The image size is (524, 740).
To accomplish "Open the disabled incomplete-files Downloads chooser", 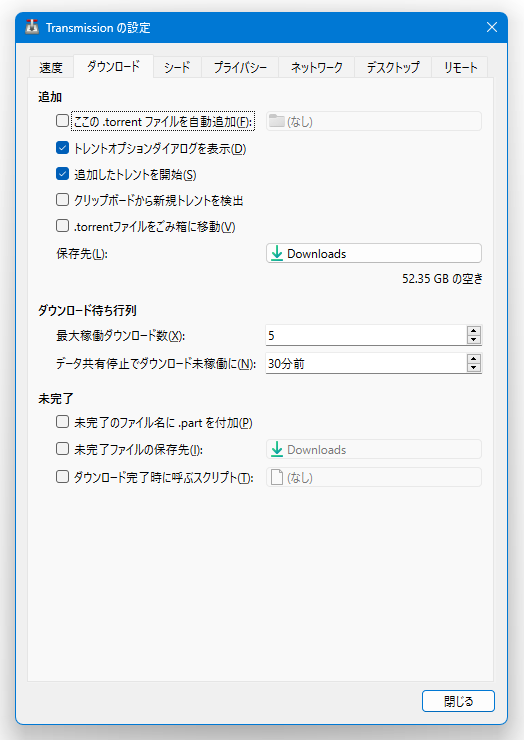I will coord(374,449).
